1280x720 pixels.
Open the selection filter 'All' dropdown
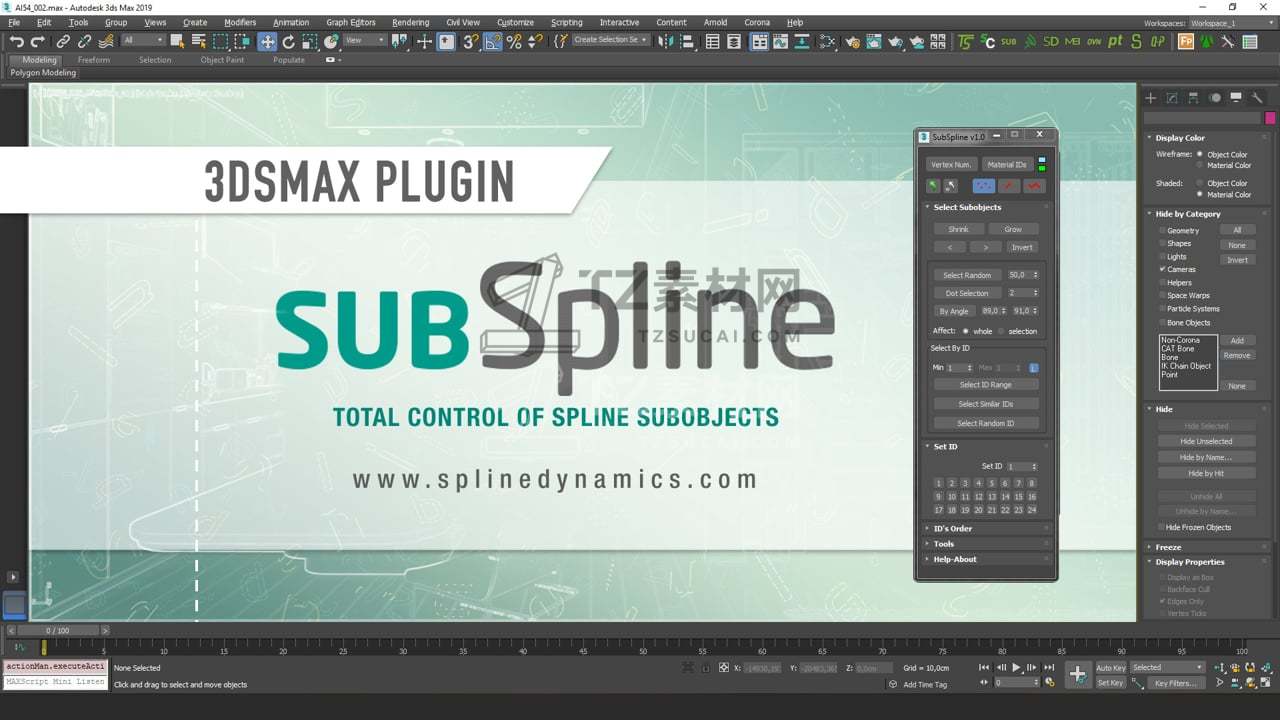(x=143, y=41)
